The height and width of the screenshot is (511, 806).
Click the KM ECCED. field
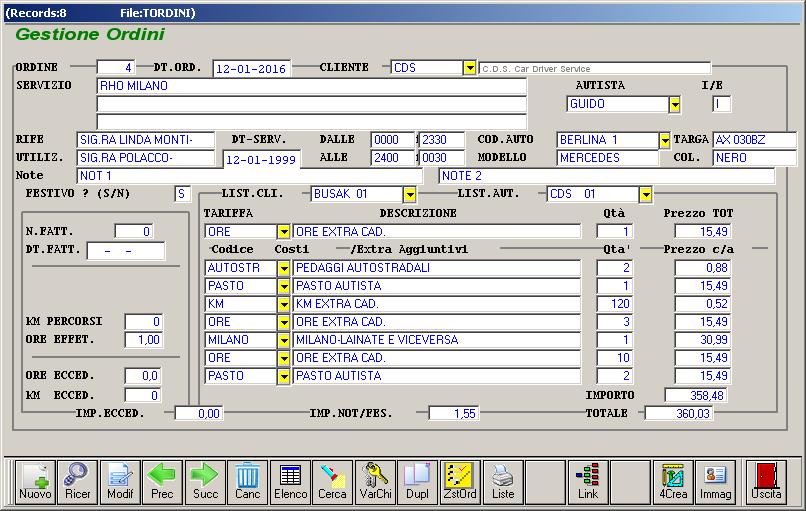[143, 395]
